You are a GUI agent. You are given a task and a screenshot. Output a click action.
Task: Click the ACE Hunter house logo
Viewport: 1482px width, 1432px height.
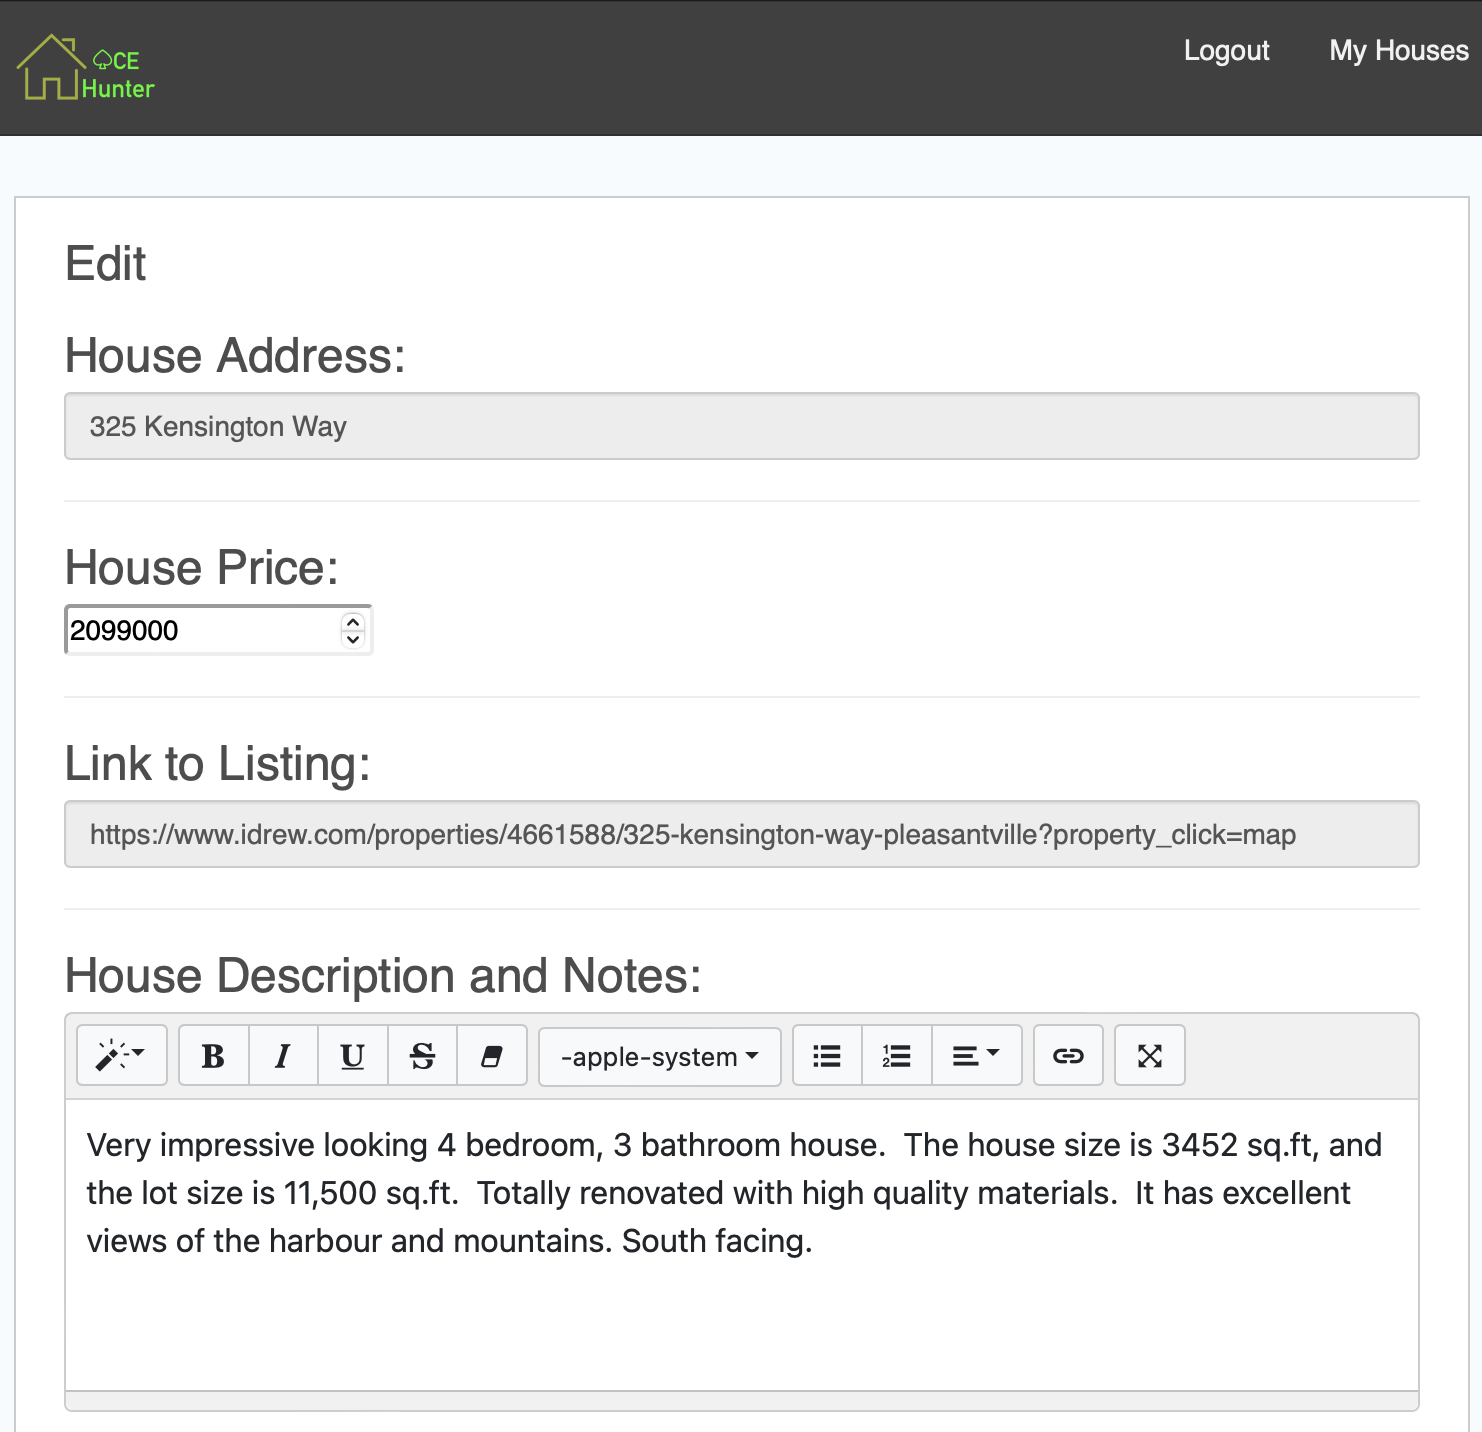point(86,68)
